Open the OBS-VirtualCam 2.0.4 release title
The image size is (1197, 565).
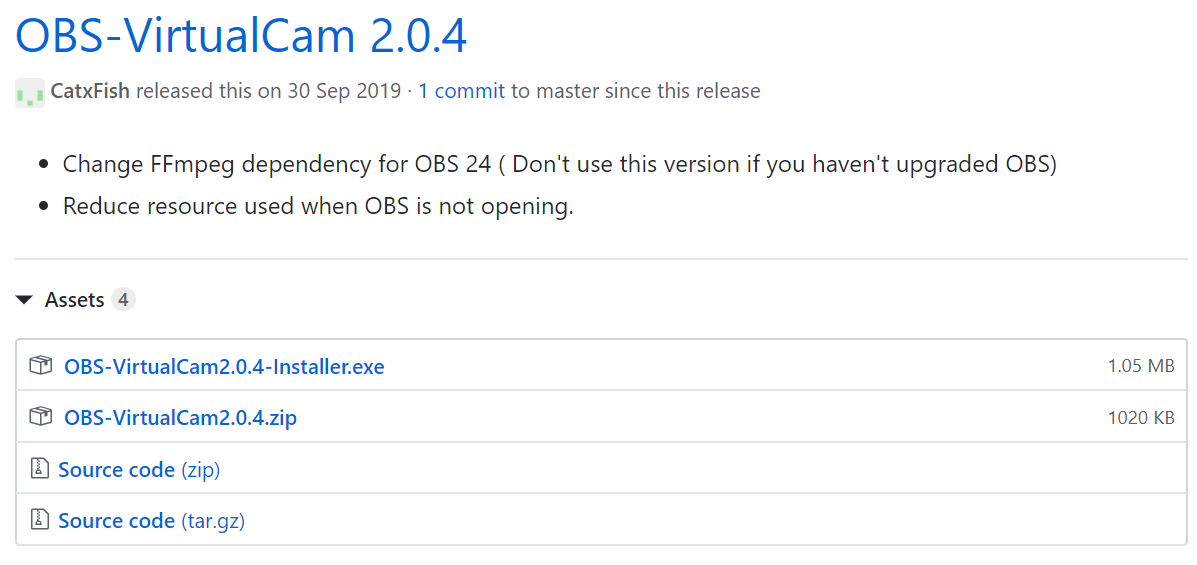point(241,36)
